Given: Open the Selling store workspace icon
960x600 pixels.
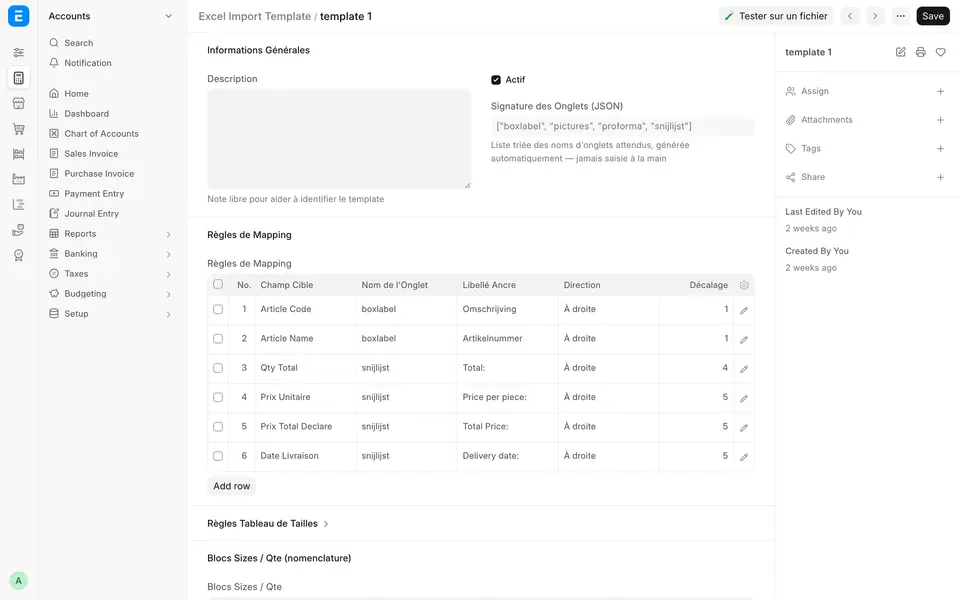Looking at the screenshot, I should 18,103.
